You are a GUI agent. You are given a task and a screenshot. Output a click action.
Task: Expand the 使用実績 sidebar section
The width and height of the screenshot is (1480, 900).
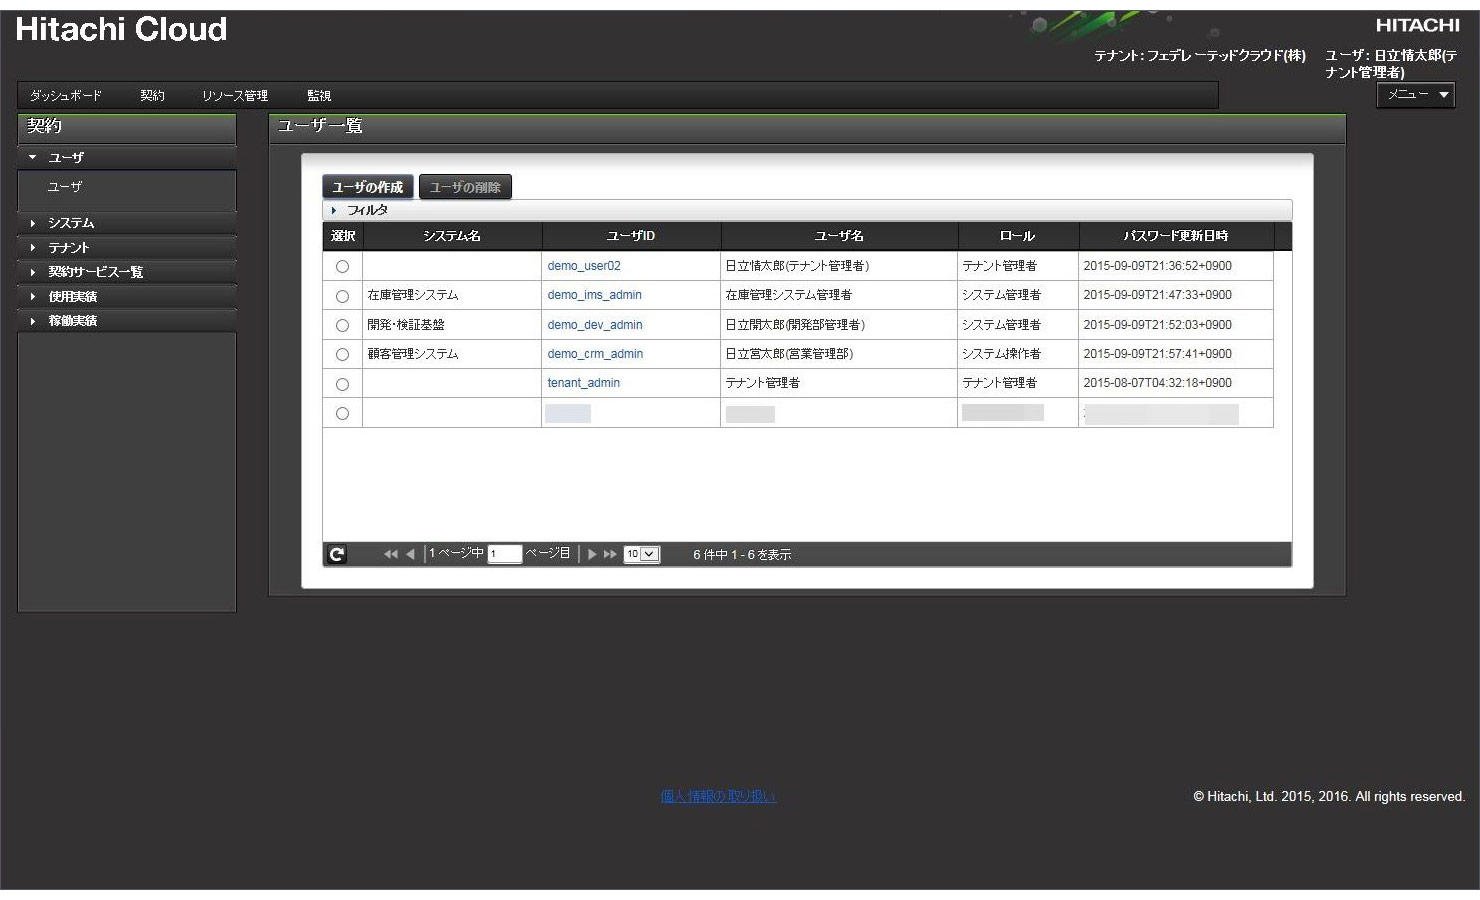click(127, 297)
